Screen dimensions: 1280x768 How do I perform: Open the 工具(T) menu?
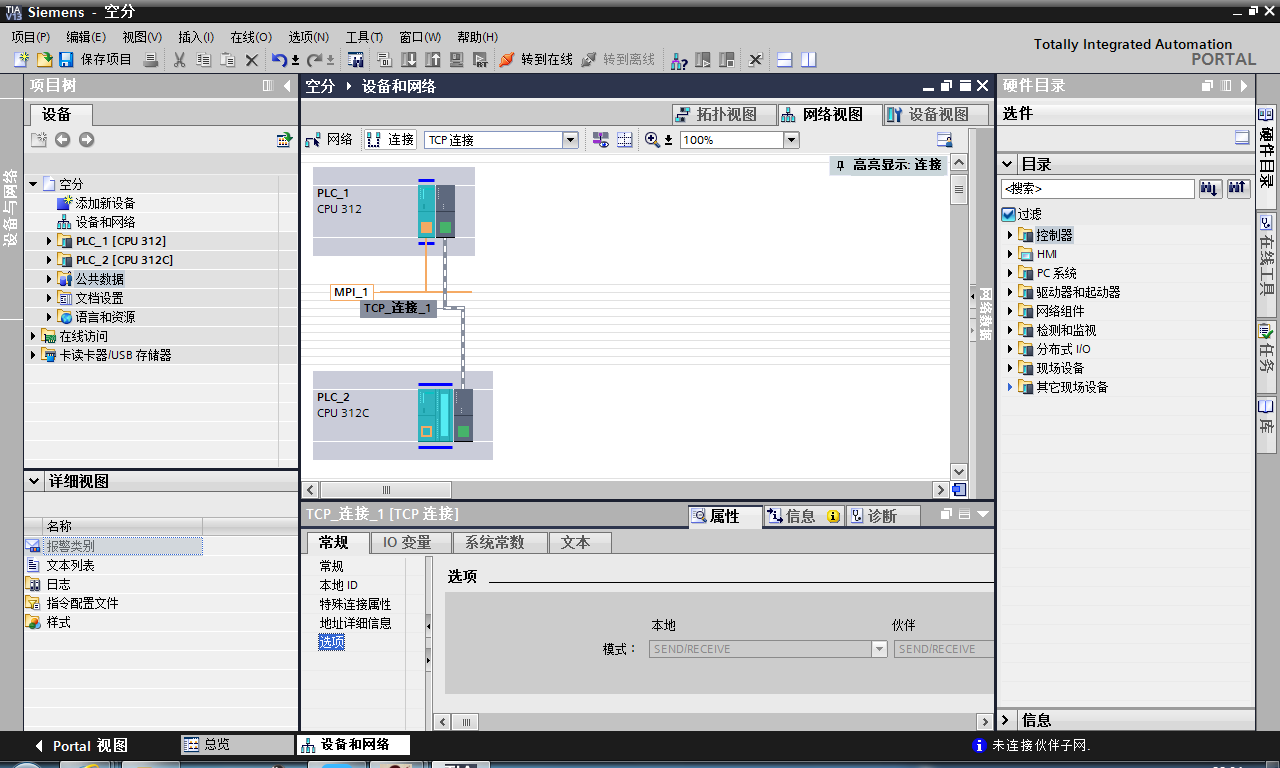(x=365, y=37)
